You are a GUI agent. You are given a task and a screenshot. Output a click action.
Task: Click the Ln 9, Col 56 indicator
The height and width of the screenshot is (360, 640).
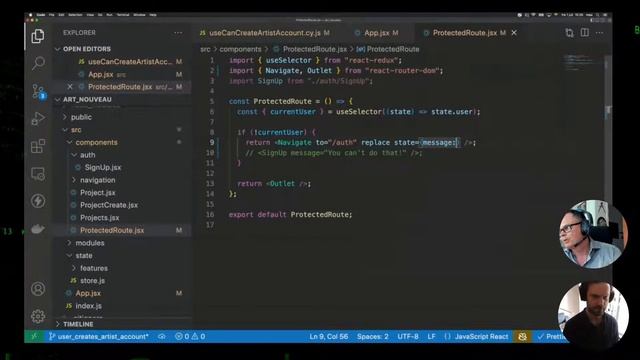tap(329, 336)
